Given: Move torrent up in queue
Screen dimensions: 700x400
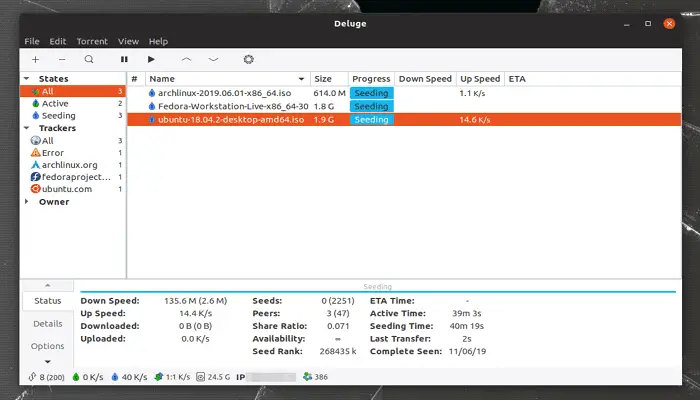Looking at the screenshot, I should (x=186, y=59).
